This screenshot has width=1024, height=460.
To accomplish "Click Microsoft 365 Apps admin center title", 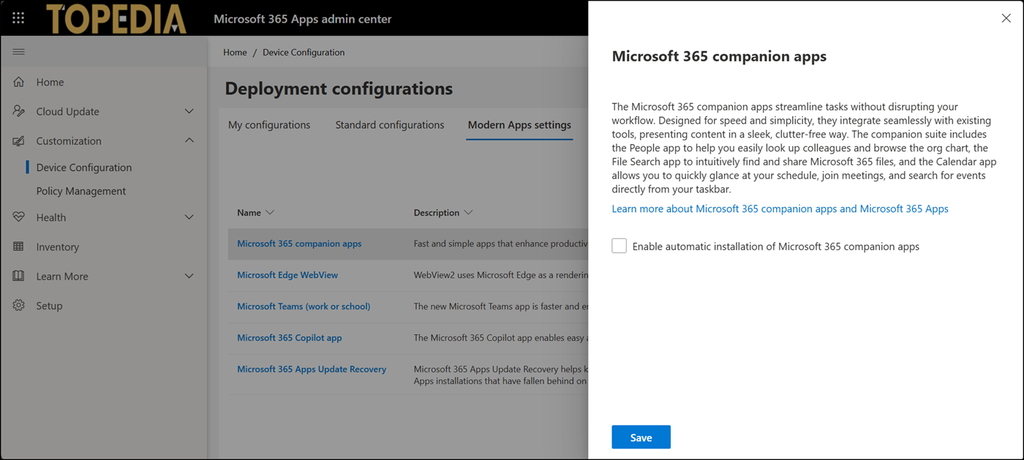I will click(x=302, y=19).
